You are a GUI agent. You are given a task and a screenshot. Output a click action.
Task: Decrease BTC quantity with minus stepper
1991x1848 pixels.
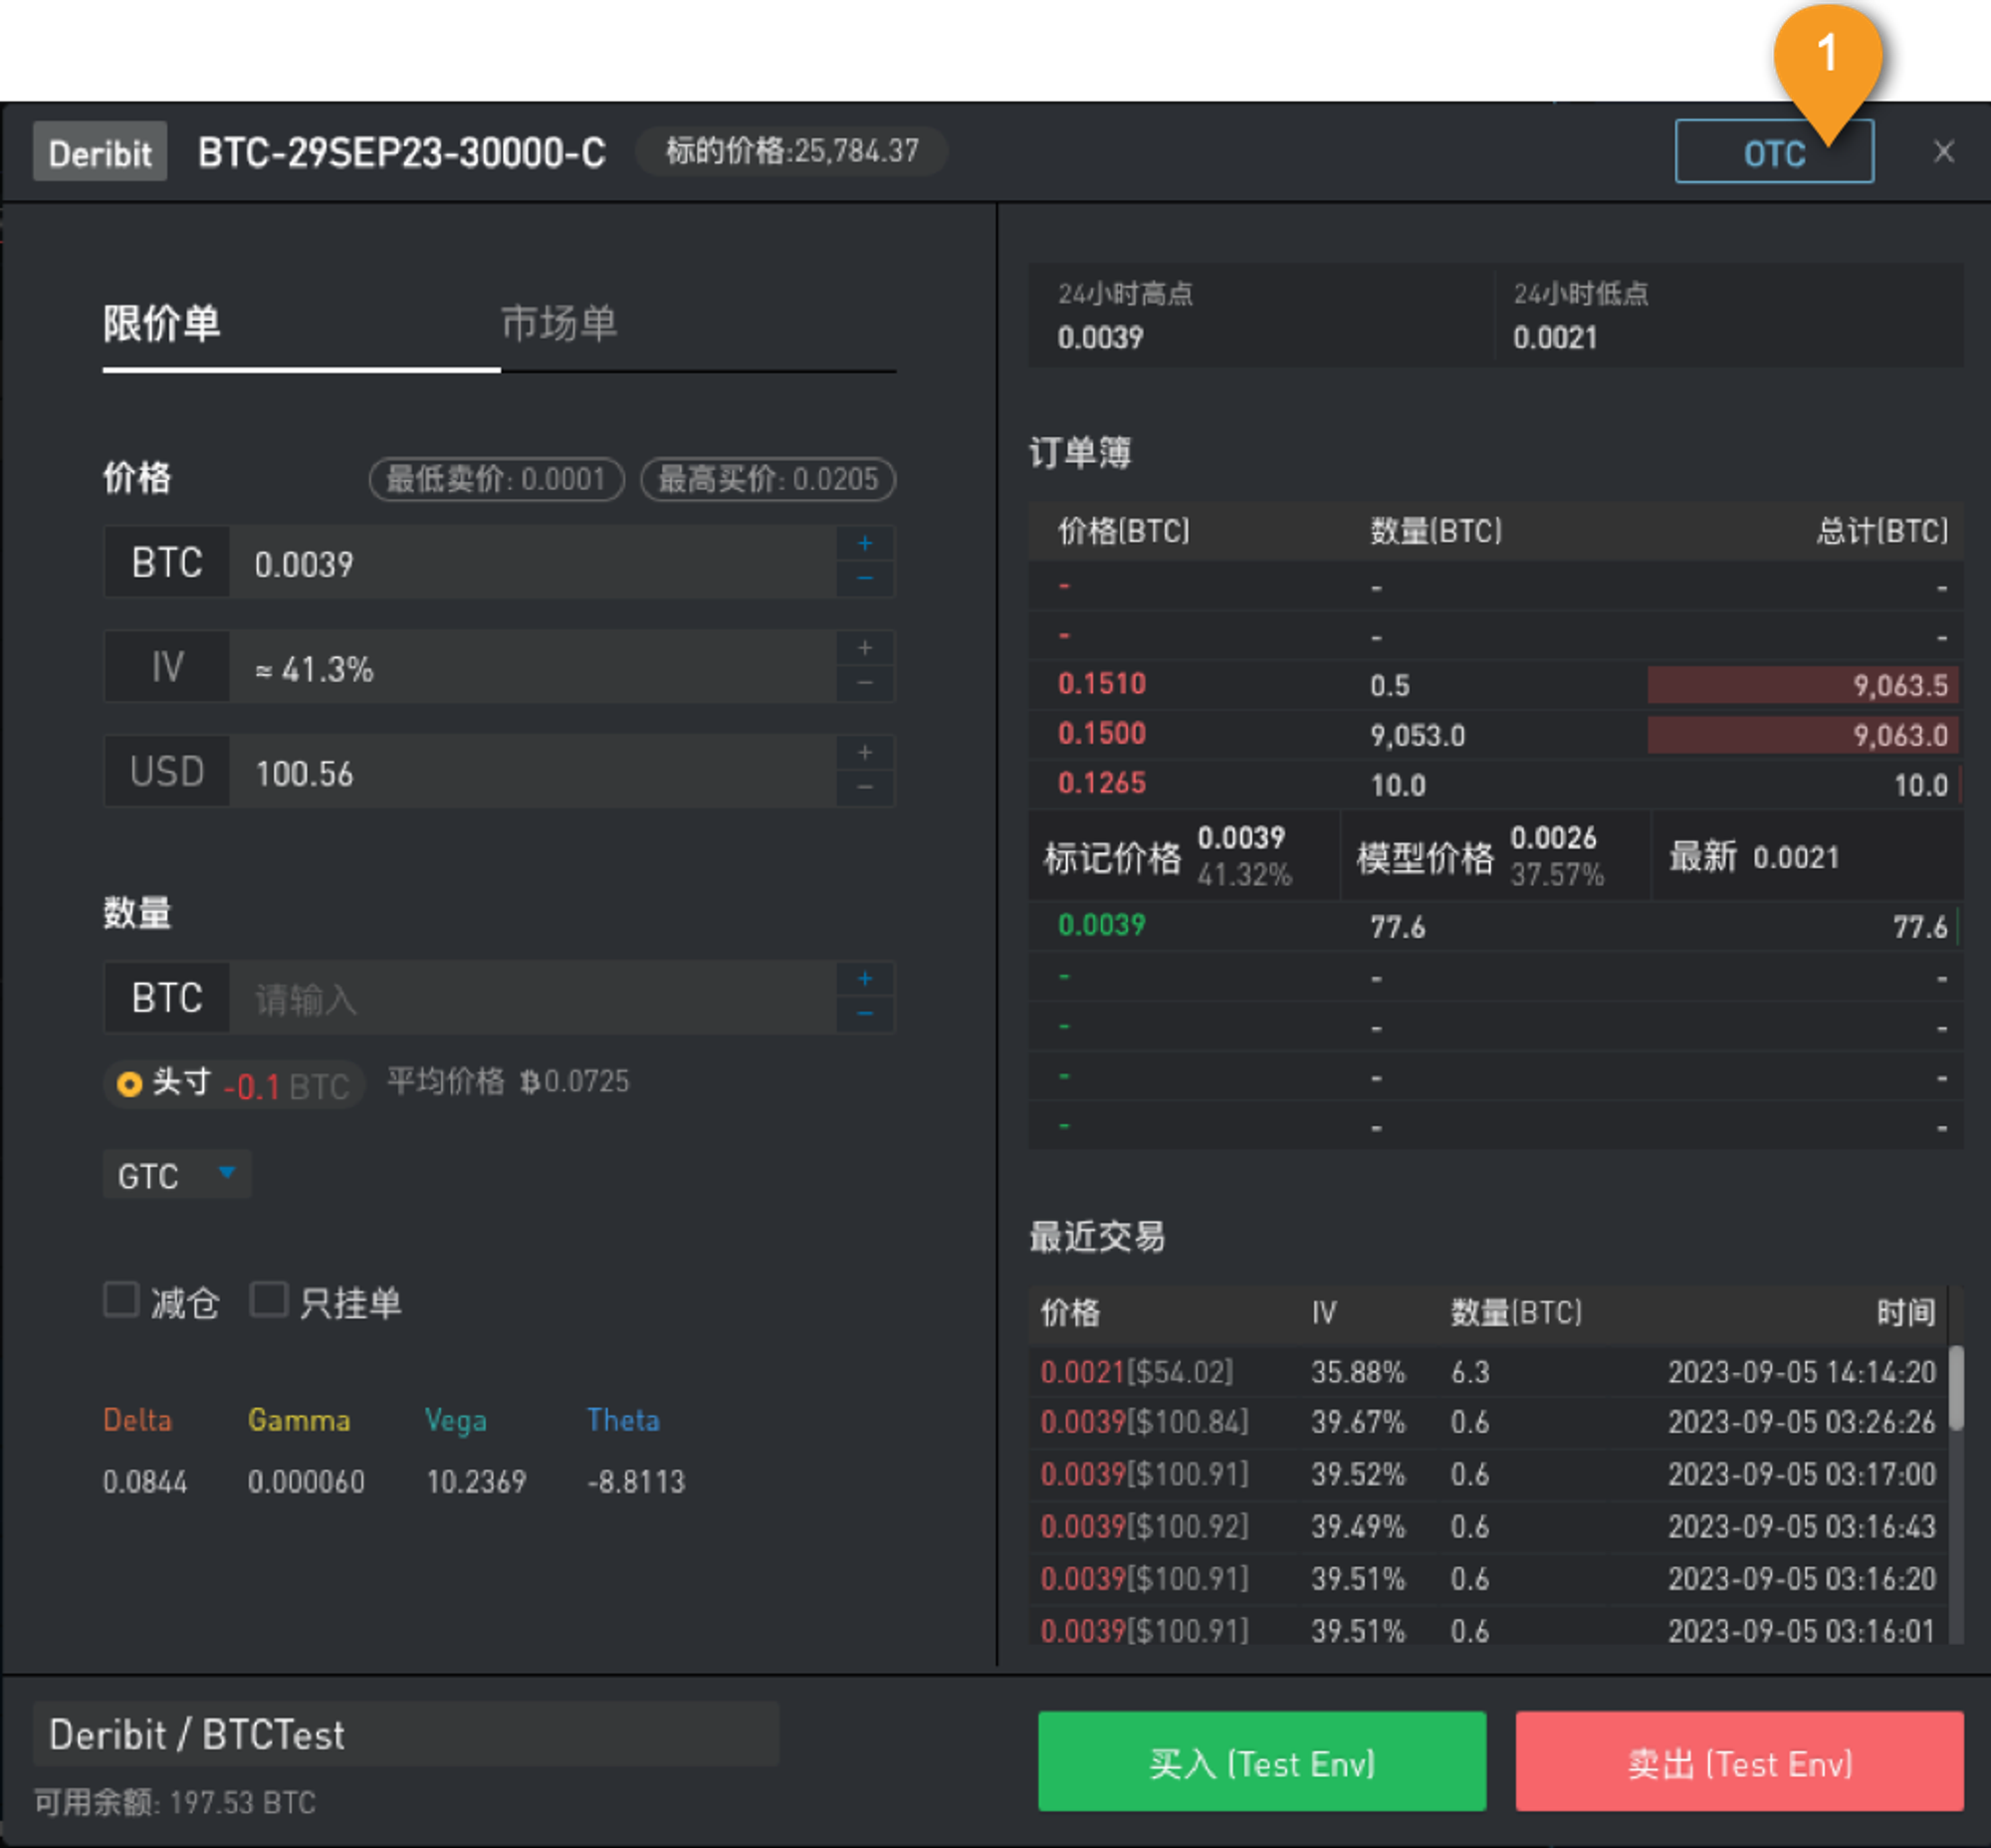click(864, 1014)
